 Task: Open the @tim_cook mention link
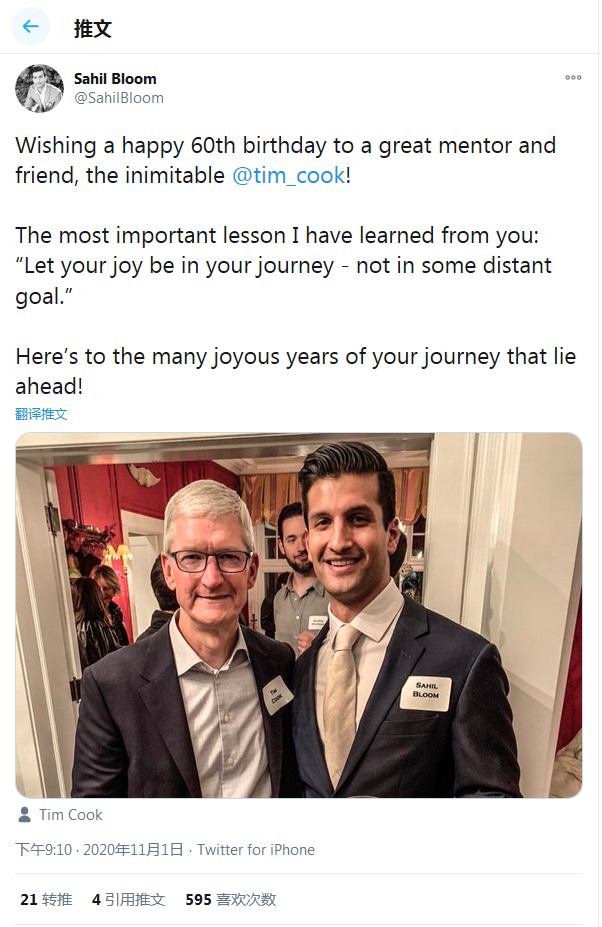click(x=289, y=176)
